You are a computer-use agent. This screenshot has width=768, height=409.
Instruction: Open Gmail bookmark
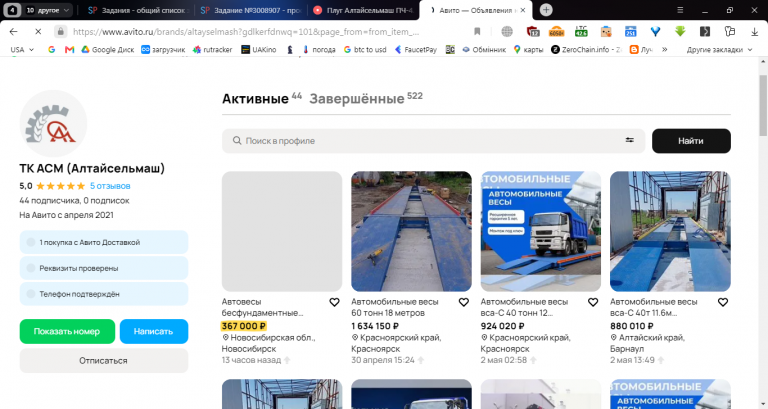point(69,49)
